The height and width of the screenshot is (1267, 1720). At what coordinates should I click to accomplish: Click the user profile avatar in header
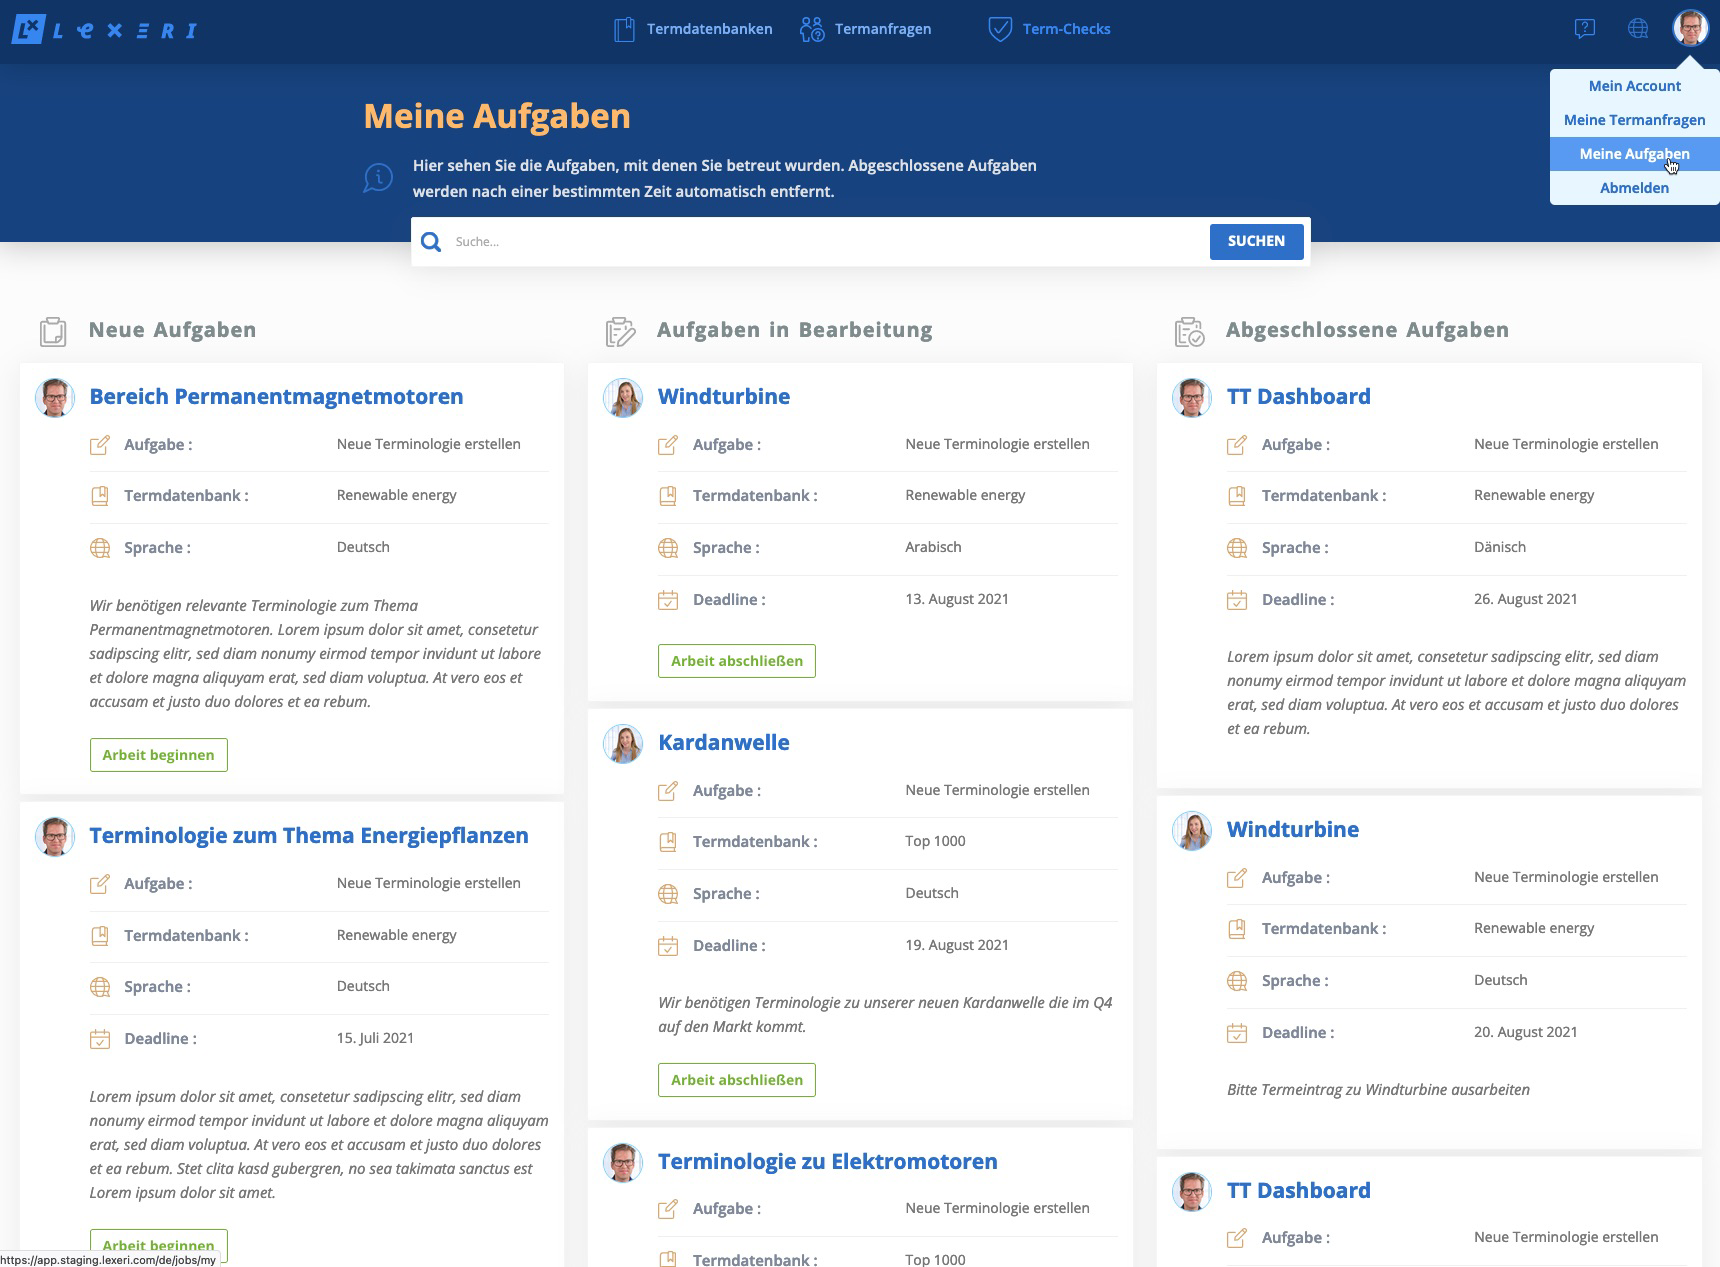pyautogui.click(x=1691, y=28)
